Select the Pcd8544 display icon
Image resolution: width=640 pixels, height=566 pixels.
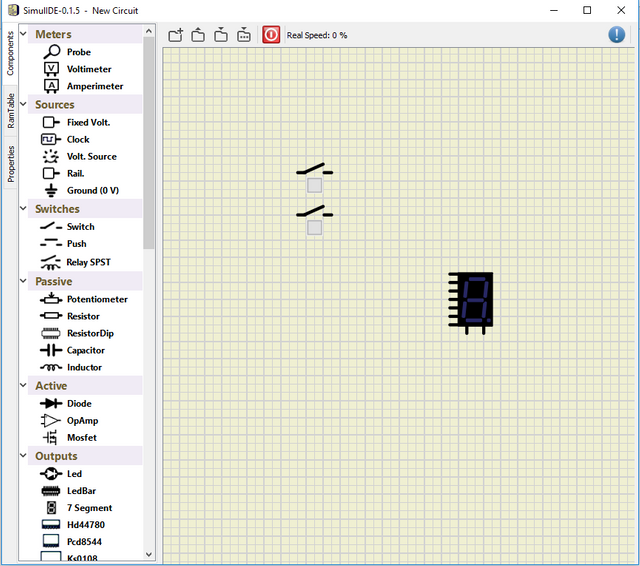point(51,542)
